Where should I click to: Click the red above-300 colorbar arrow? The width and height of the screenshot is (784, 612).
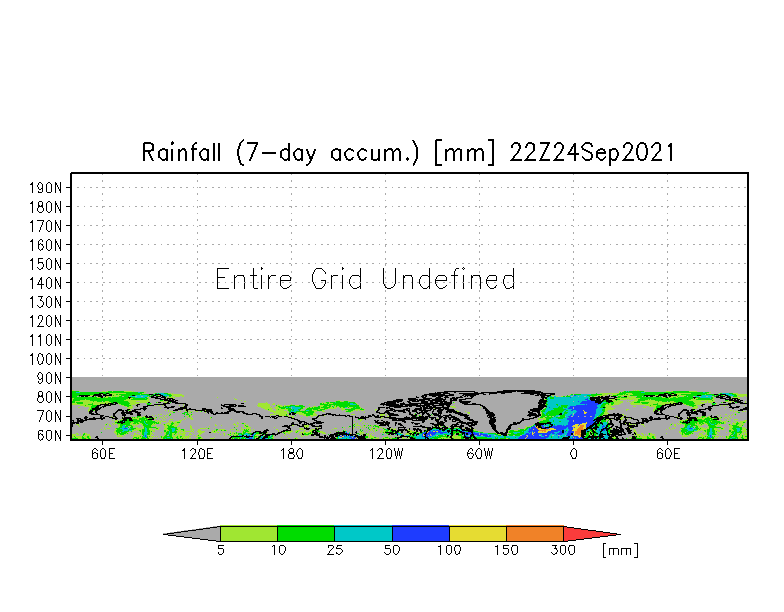[589, 534]
